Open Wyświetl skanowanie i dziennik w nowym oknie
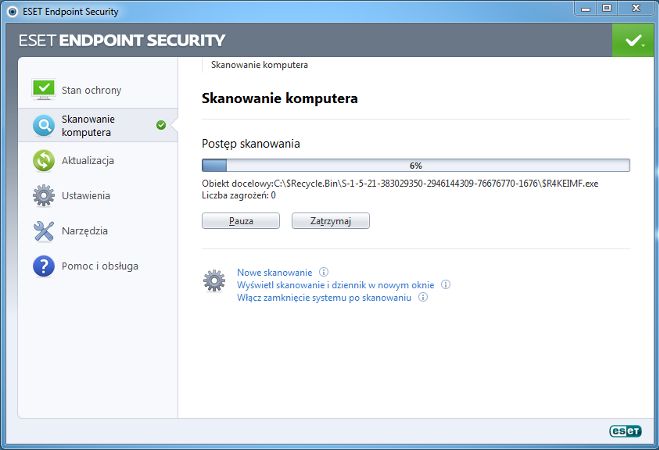The width and height of the screenshot is (659, 450). pos(335,285)
